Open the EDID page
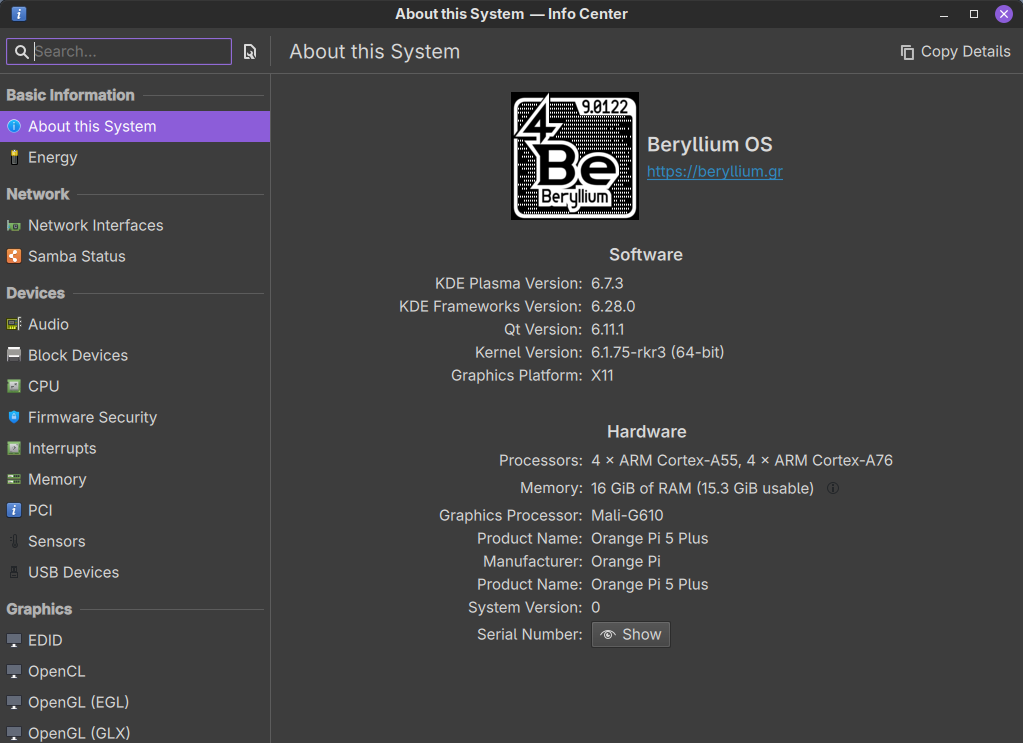The width and height of the screenshot is (1023, 743). [x=135, y=641]
